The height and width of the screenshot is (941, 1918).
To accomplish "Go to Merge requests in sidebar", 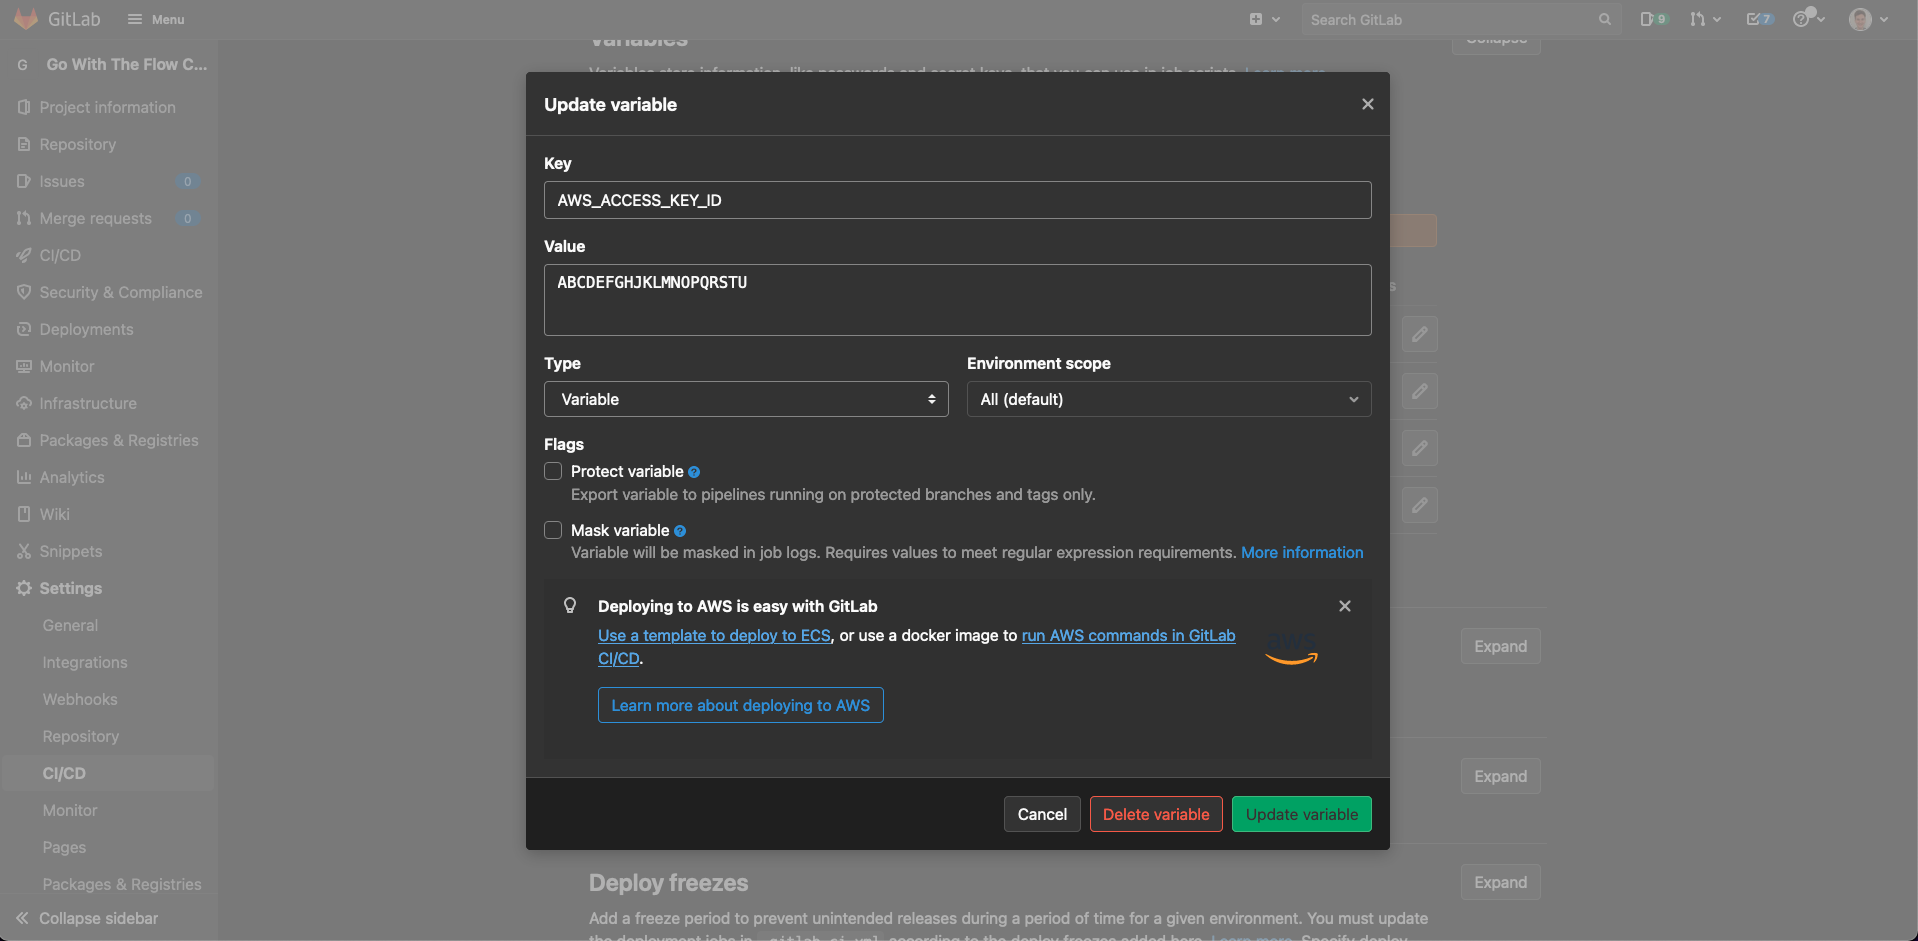I will 108,218.
